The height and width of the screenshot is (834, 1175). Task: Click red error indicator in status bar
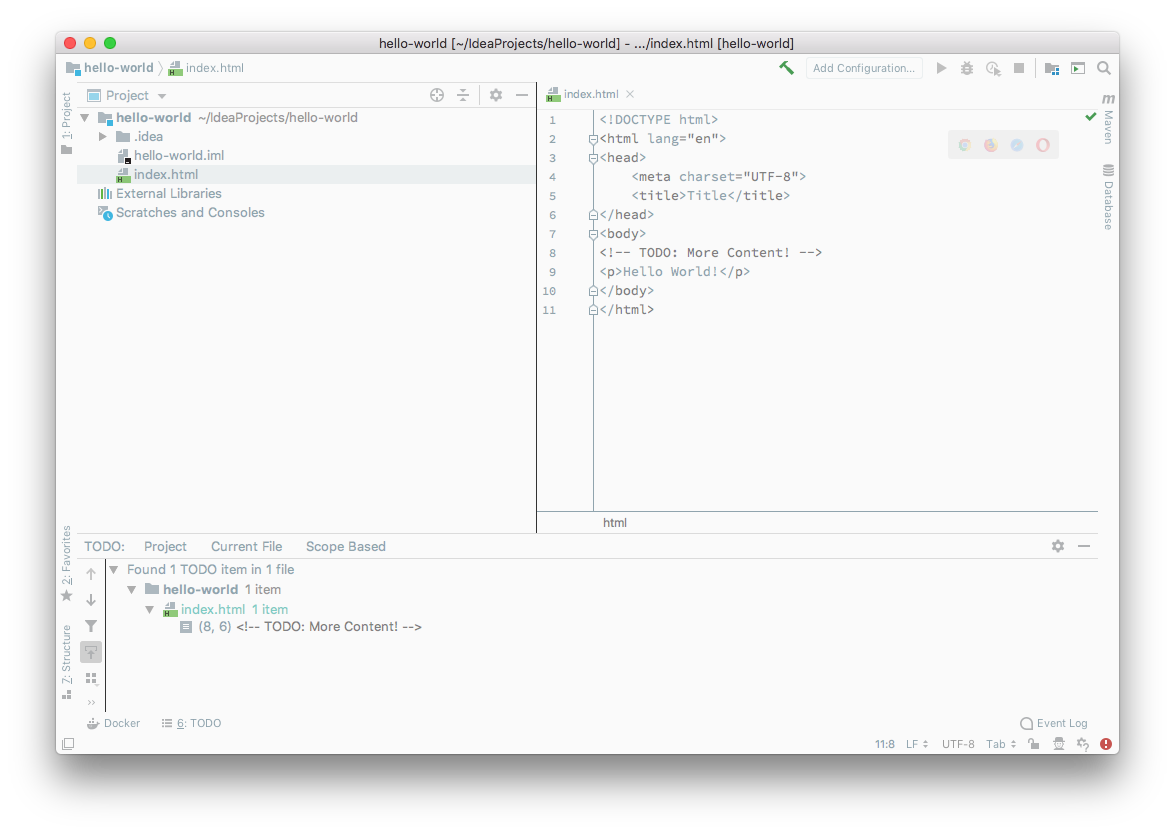tap(1105, 744)
